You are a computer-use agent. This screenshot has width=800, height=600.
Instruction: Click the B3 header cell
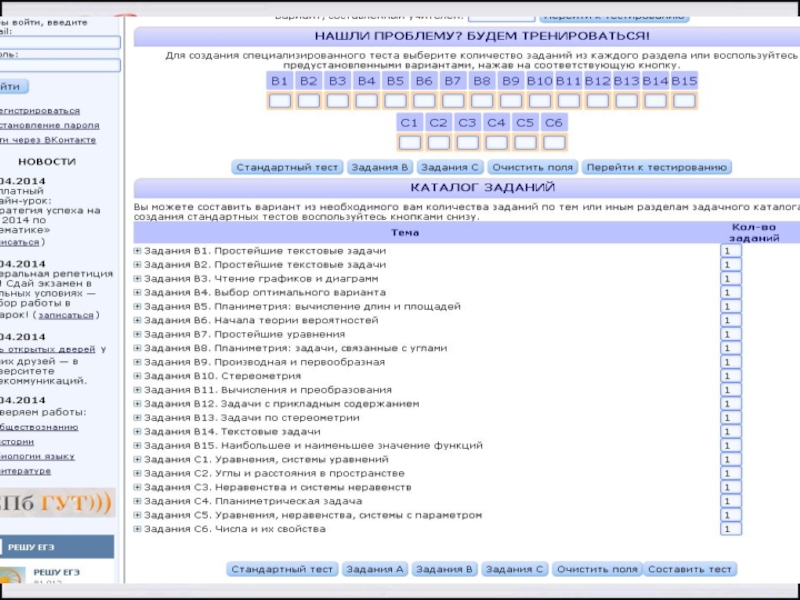(x=337, y=81)
